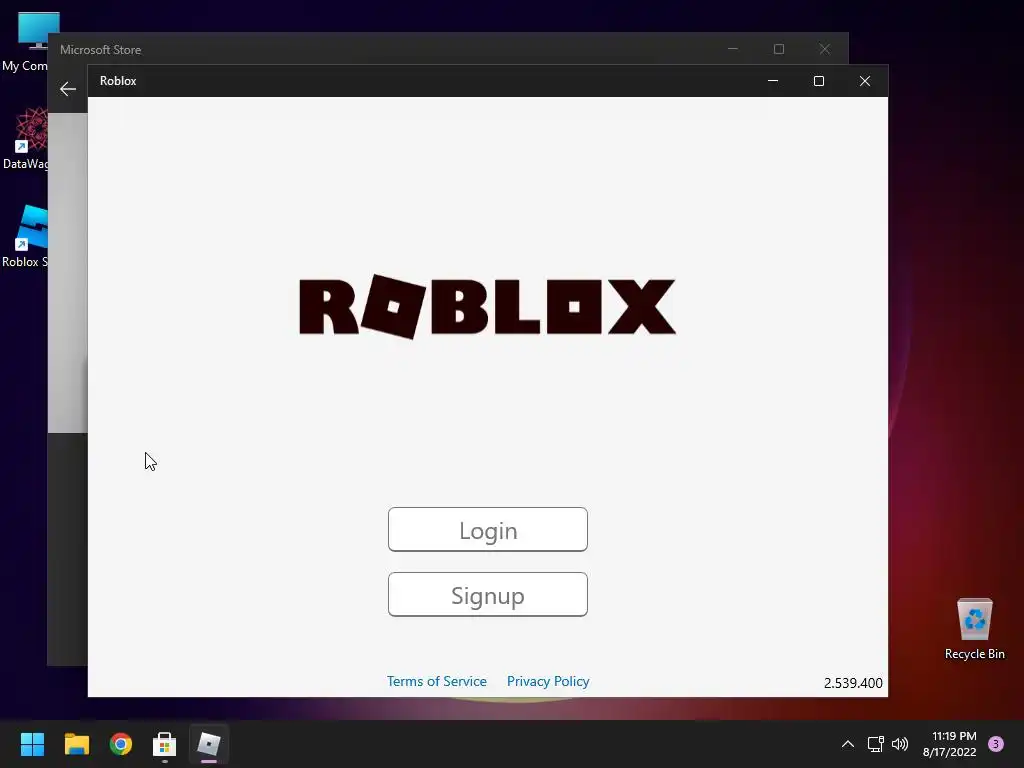Close the Microsoft Store window
This screenshot has height=768, width=1024.
[x=824, y=49]
